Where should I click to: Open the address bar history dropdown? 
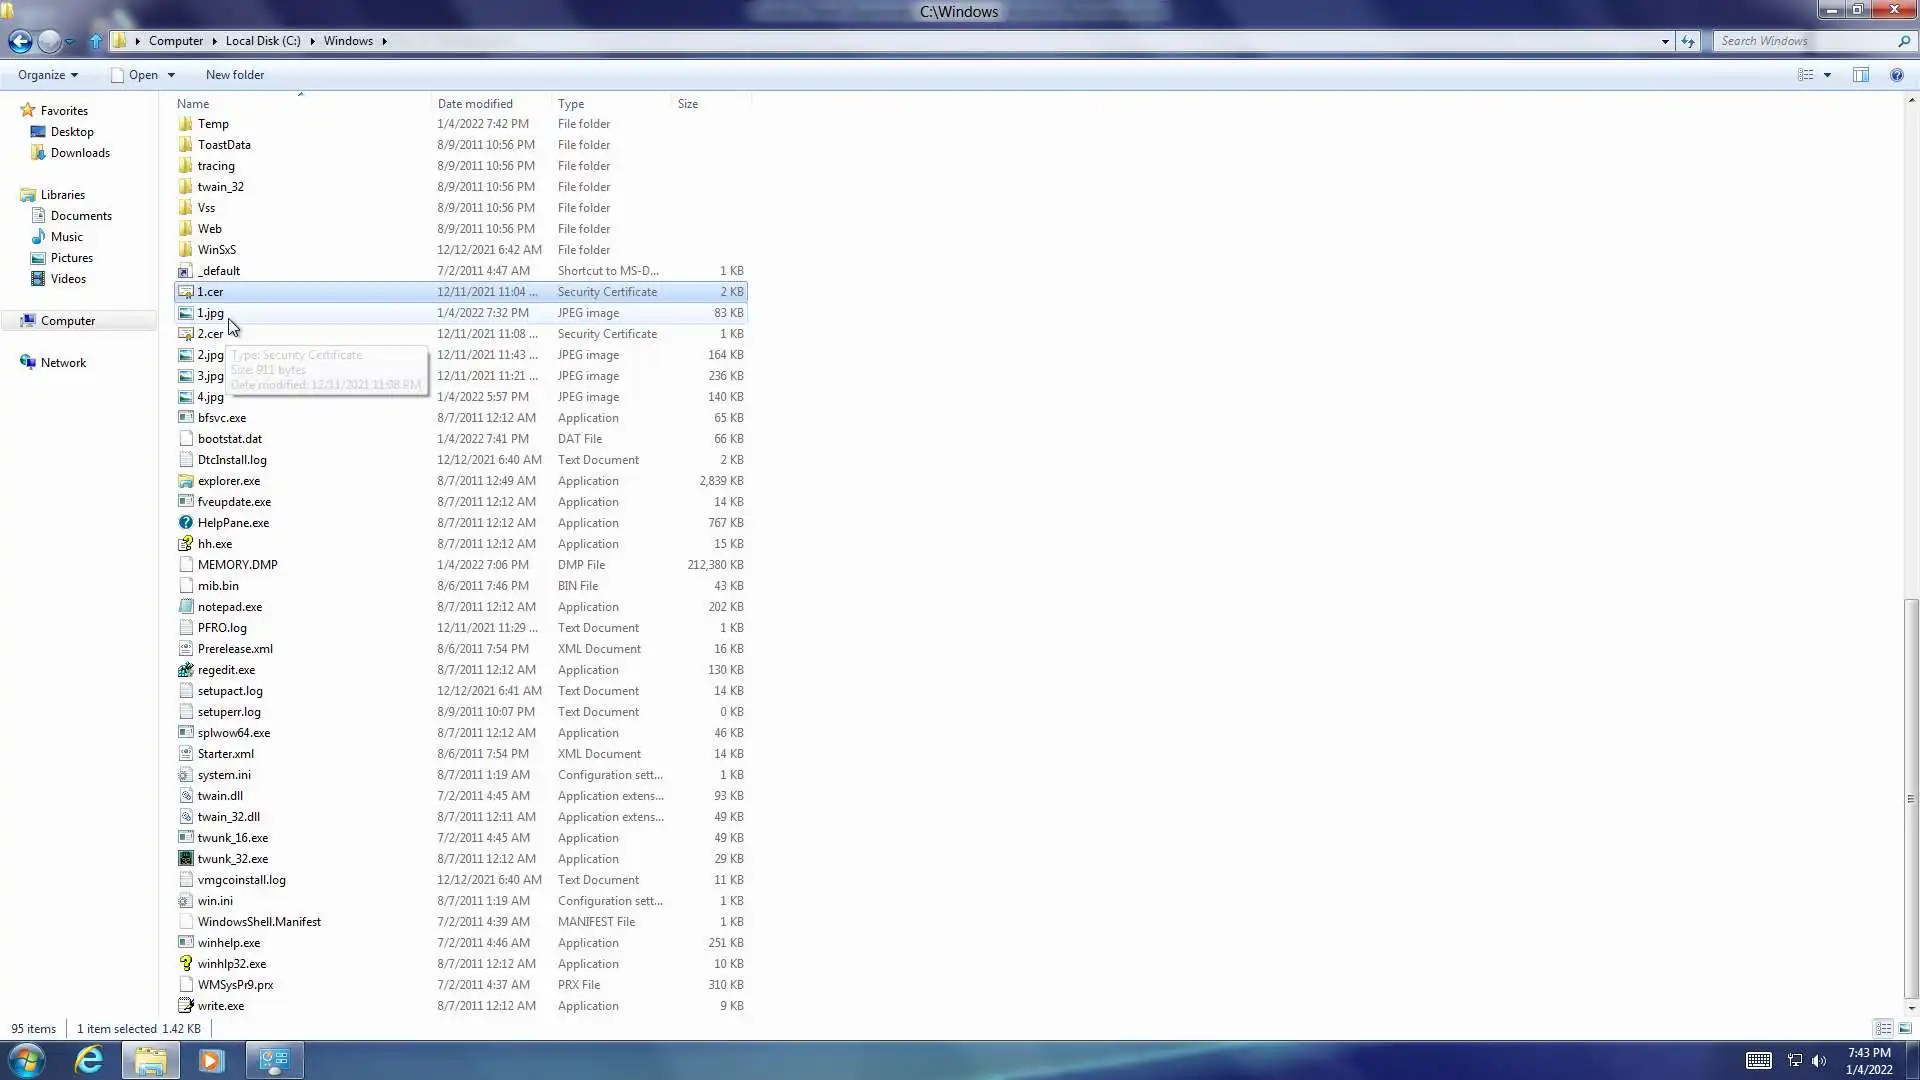point(1665,41)
